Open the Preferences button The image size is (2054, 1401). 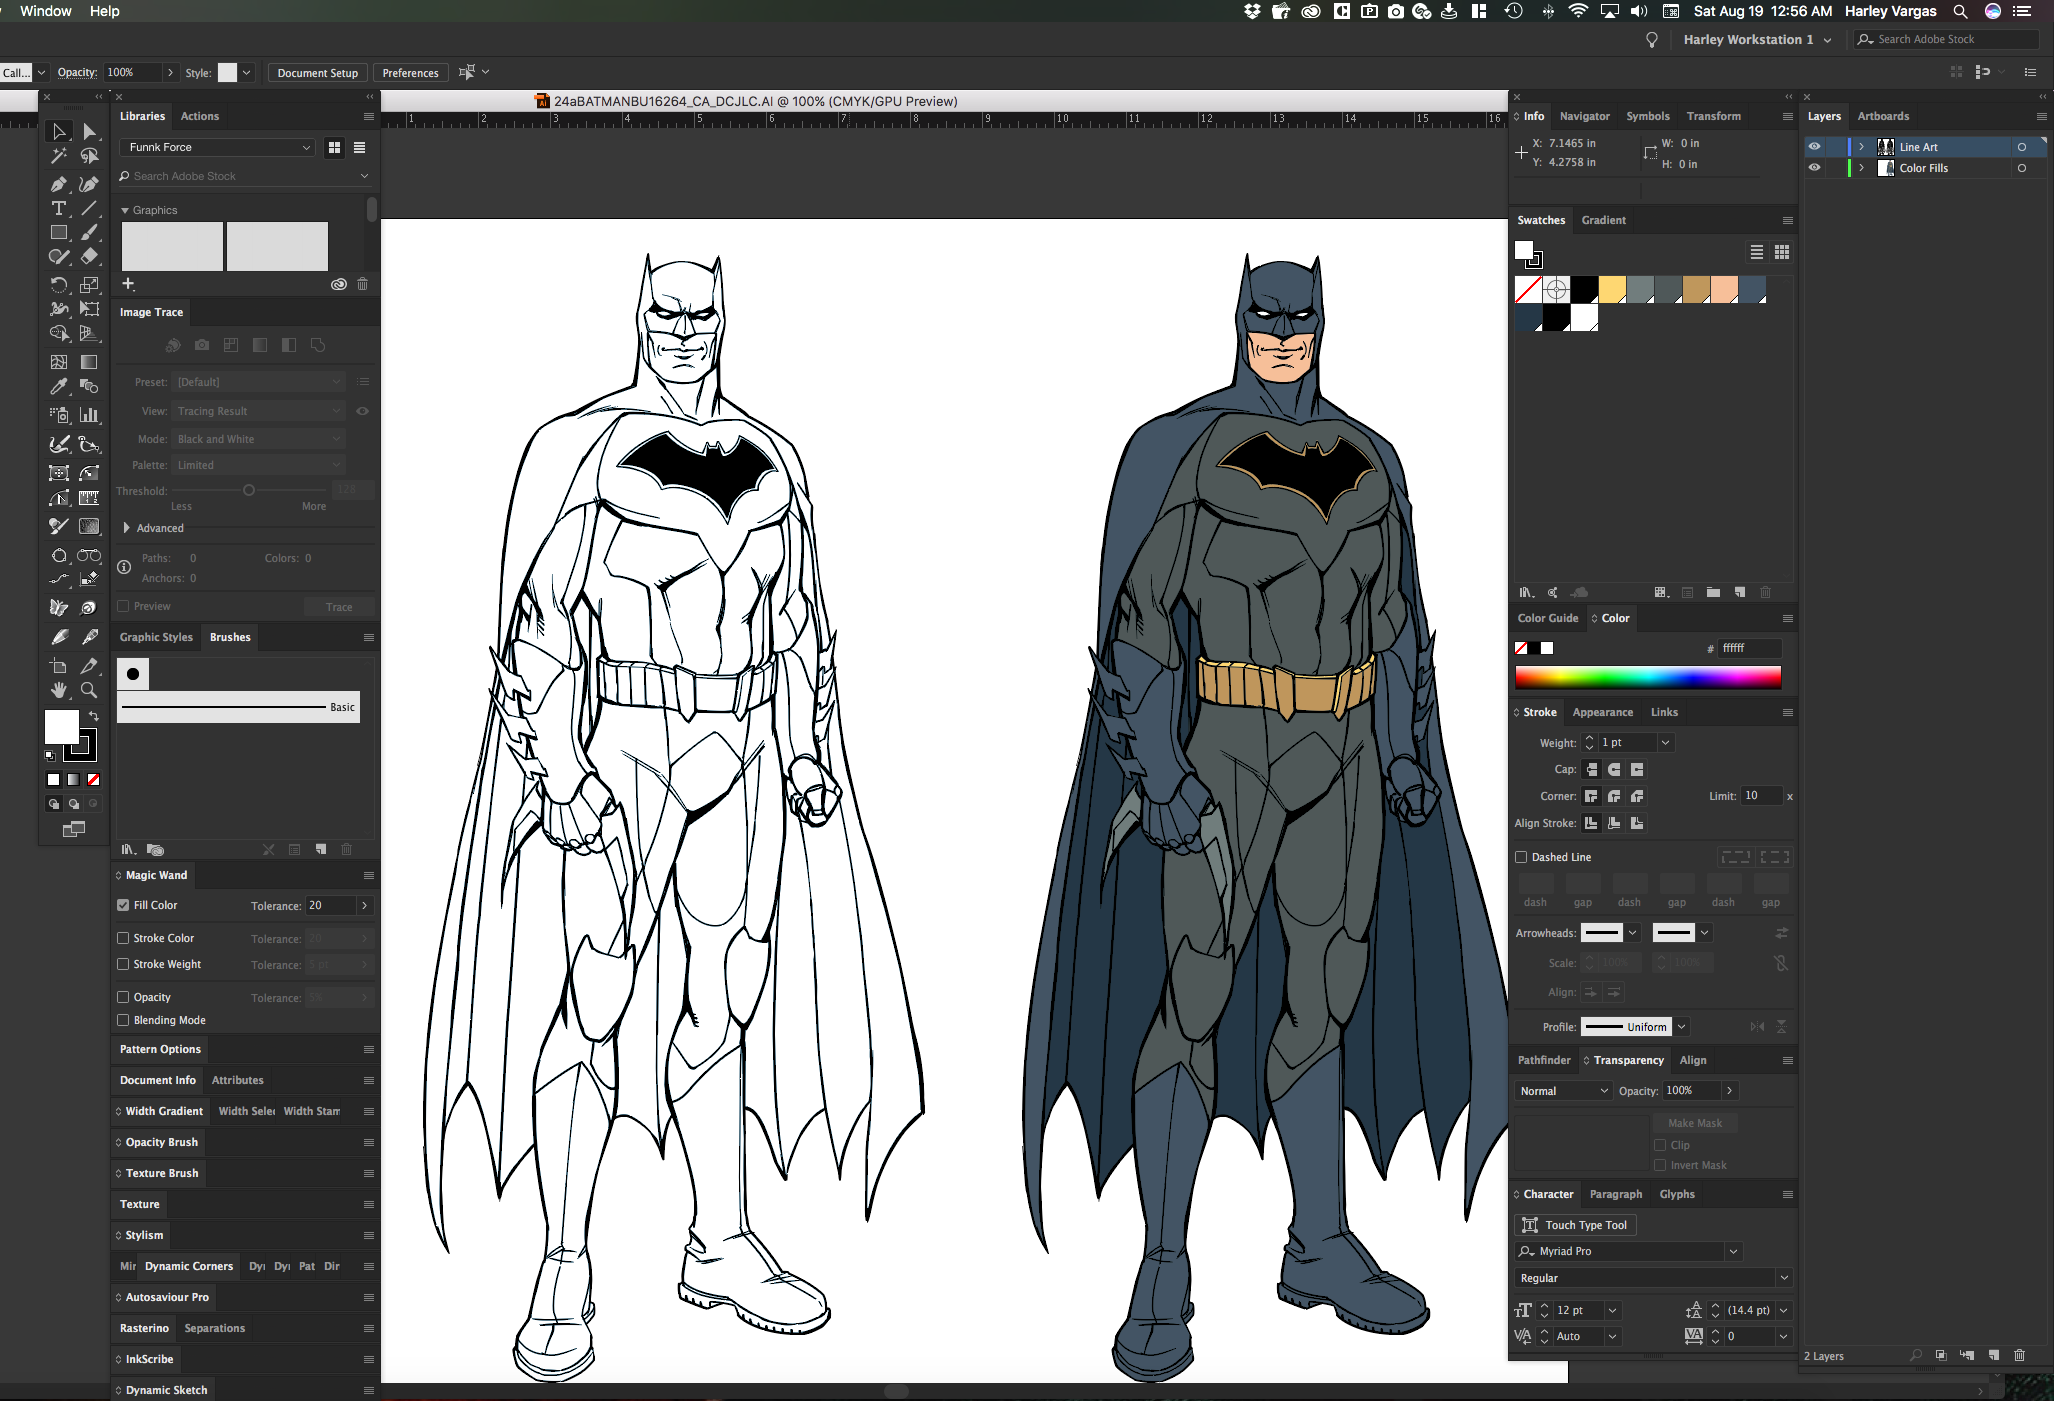pos(410,73)
